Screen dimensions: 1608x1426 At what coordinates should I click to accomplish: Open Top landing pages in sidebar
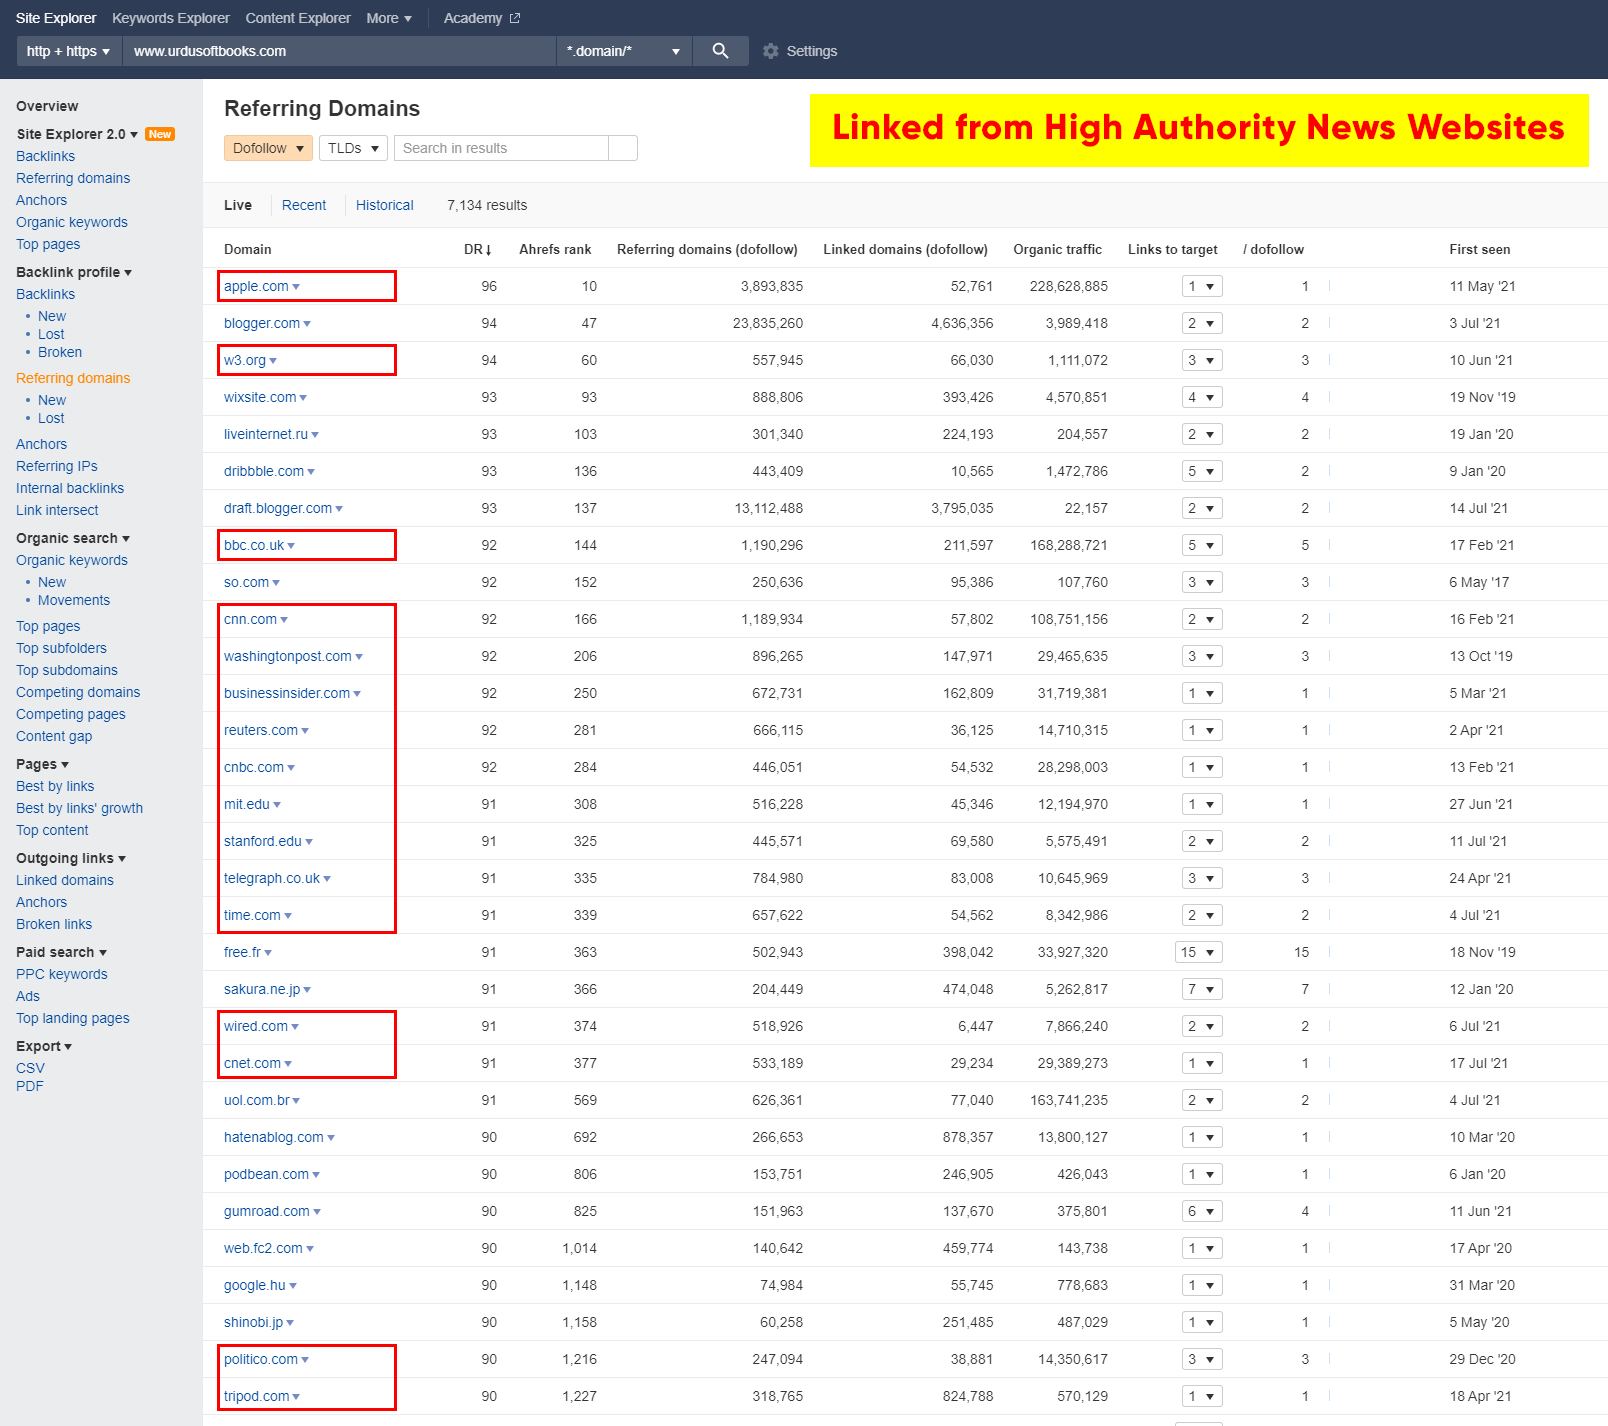73,1018
